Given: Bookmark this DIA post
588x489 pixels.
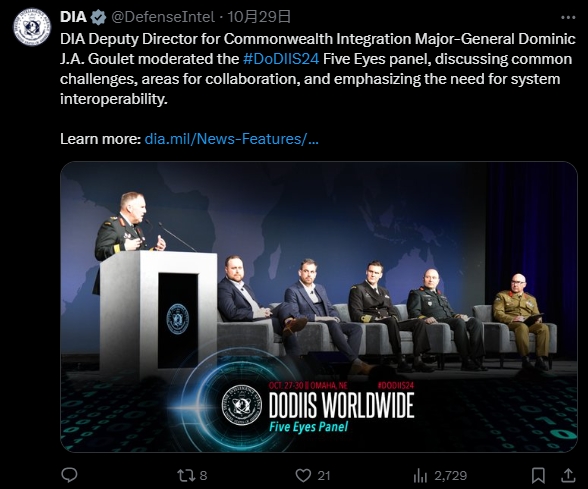Looking at the screenshot, I should (x=538, y=476).
